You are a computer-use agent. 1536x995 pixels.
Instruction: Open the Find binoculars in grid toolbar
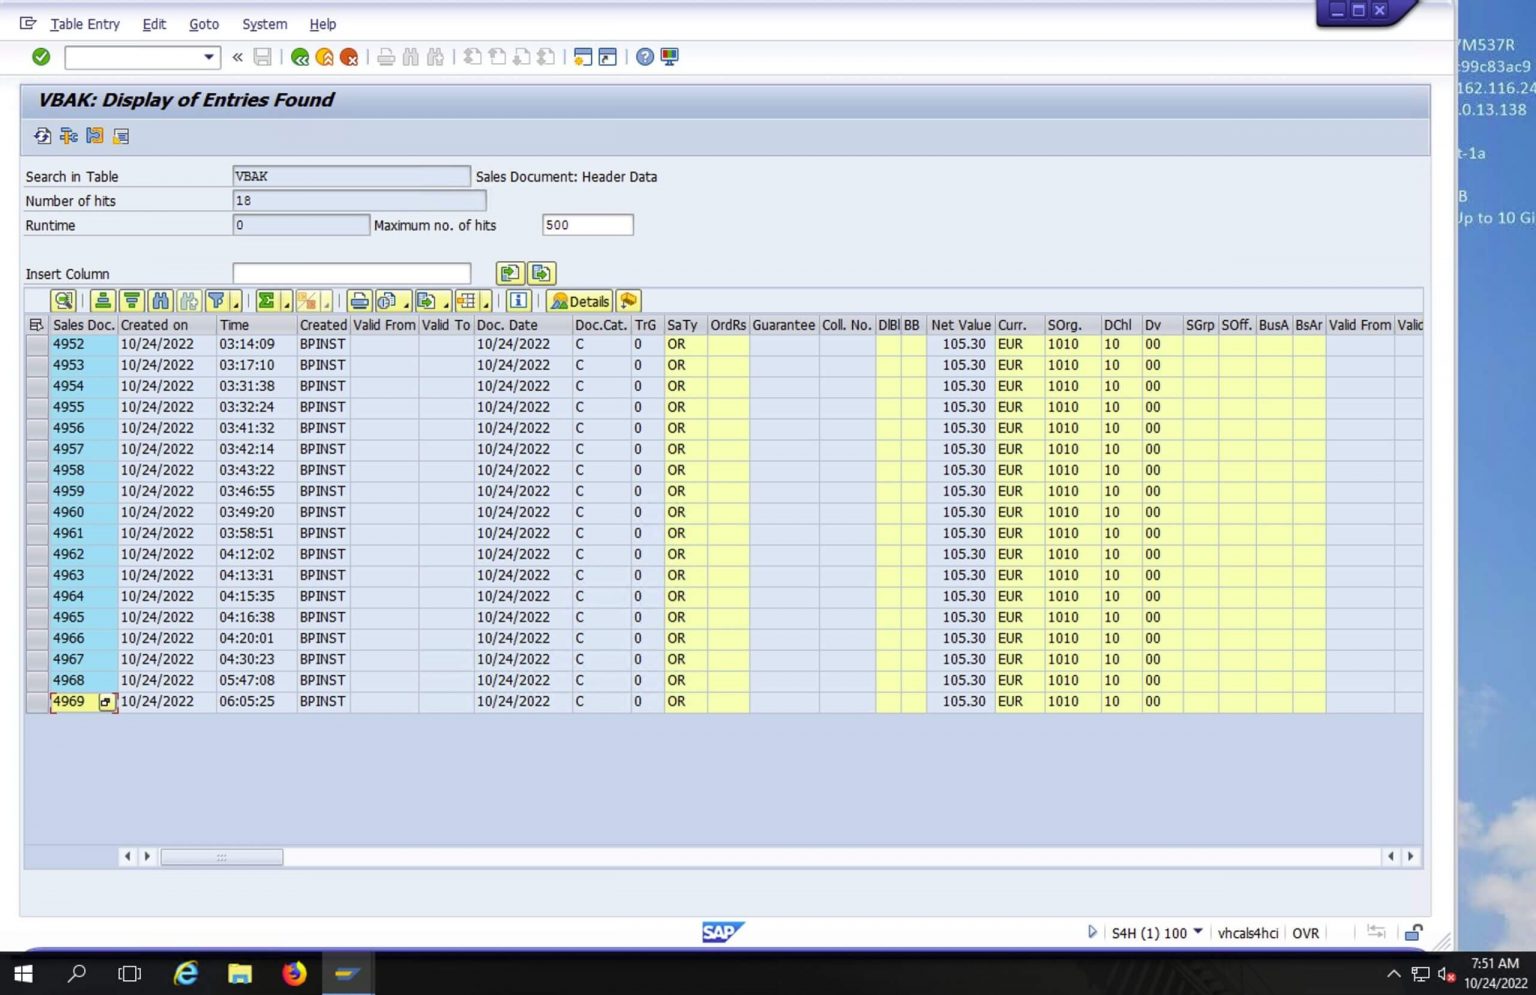160,301
